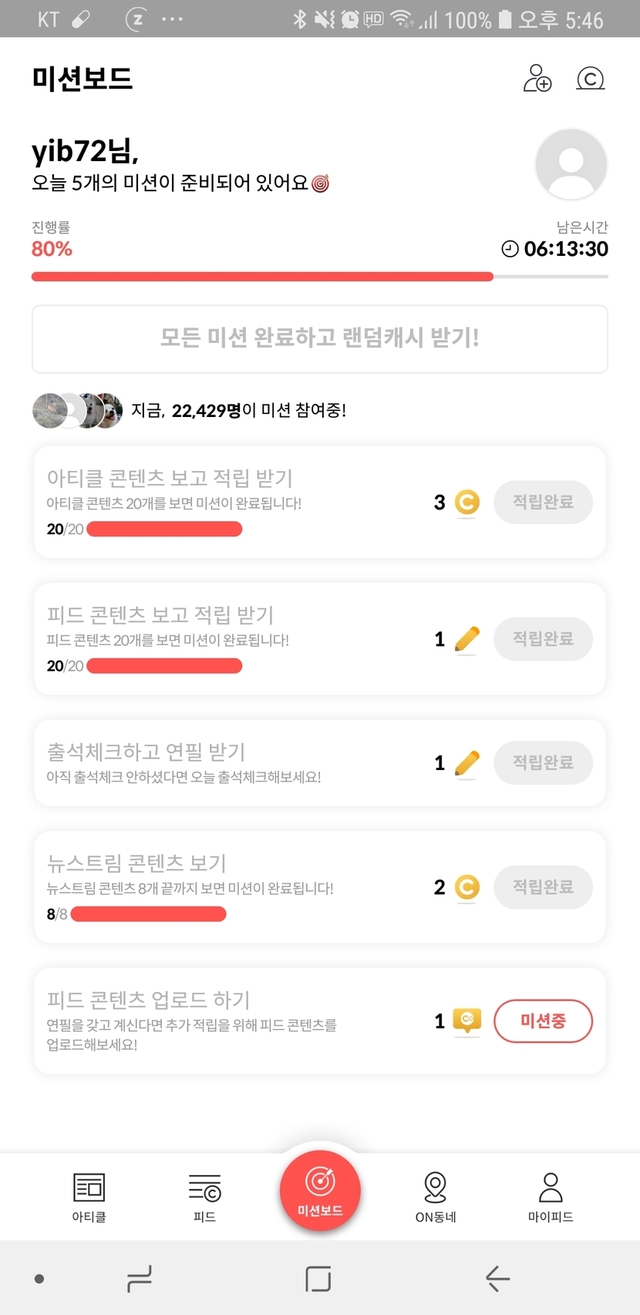Tap the add friend icon

[537, 79]
